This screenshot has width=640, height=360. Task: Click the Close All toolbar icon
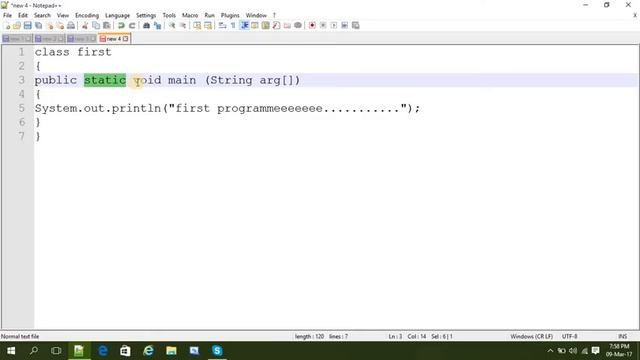(60, 26)
